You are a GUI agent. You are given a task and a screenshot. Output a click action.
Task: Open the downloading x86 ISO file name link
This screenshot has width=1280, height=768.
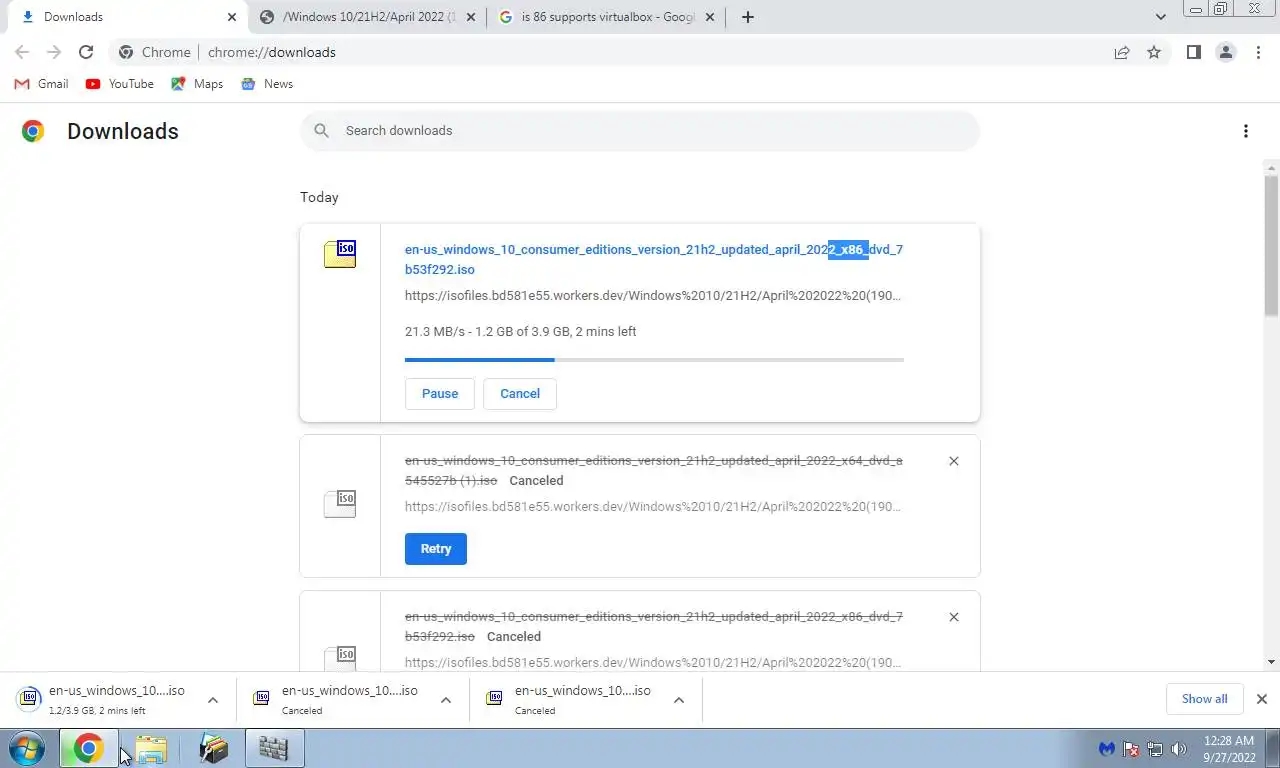tap(654, 259)
